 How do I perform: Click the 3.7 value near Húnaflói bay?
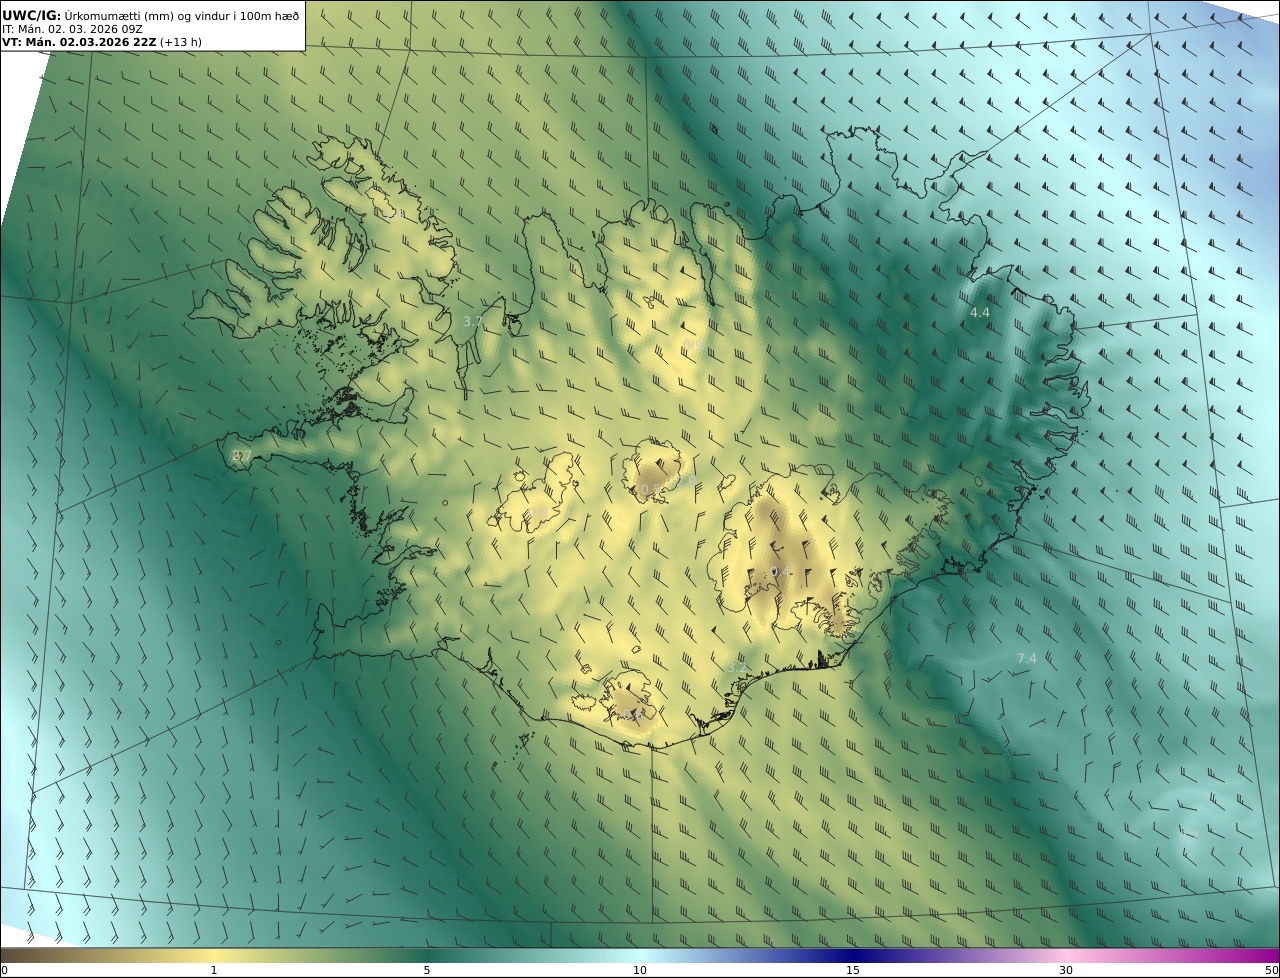click(x=473, y=322)
